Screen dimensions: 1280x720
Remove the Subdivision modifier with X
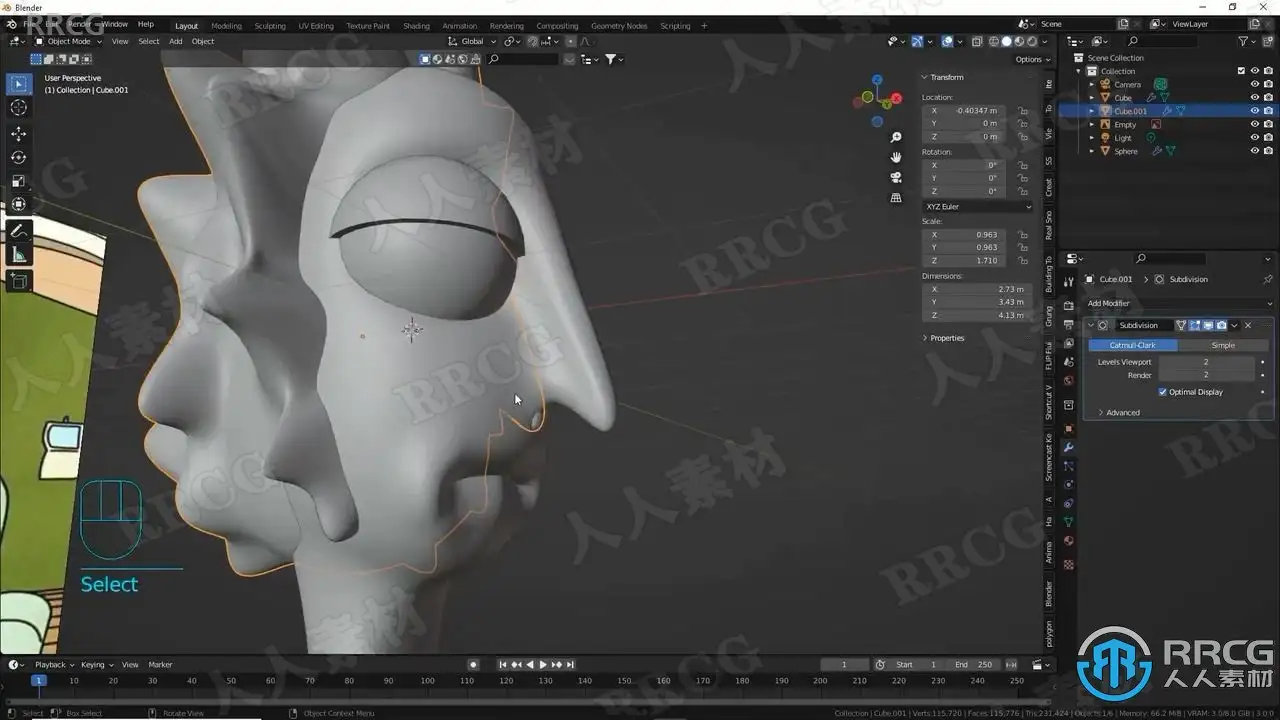click(1248, 325)
